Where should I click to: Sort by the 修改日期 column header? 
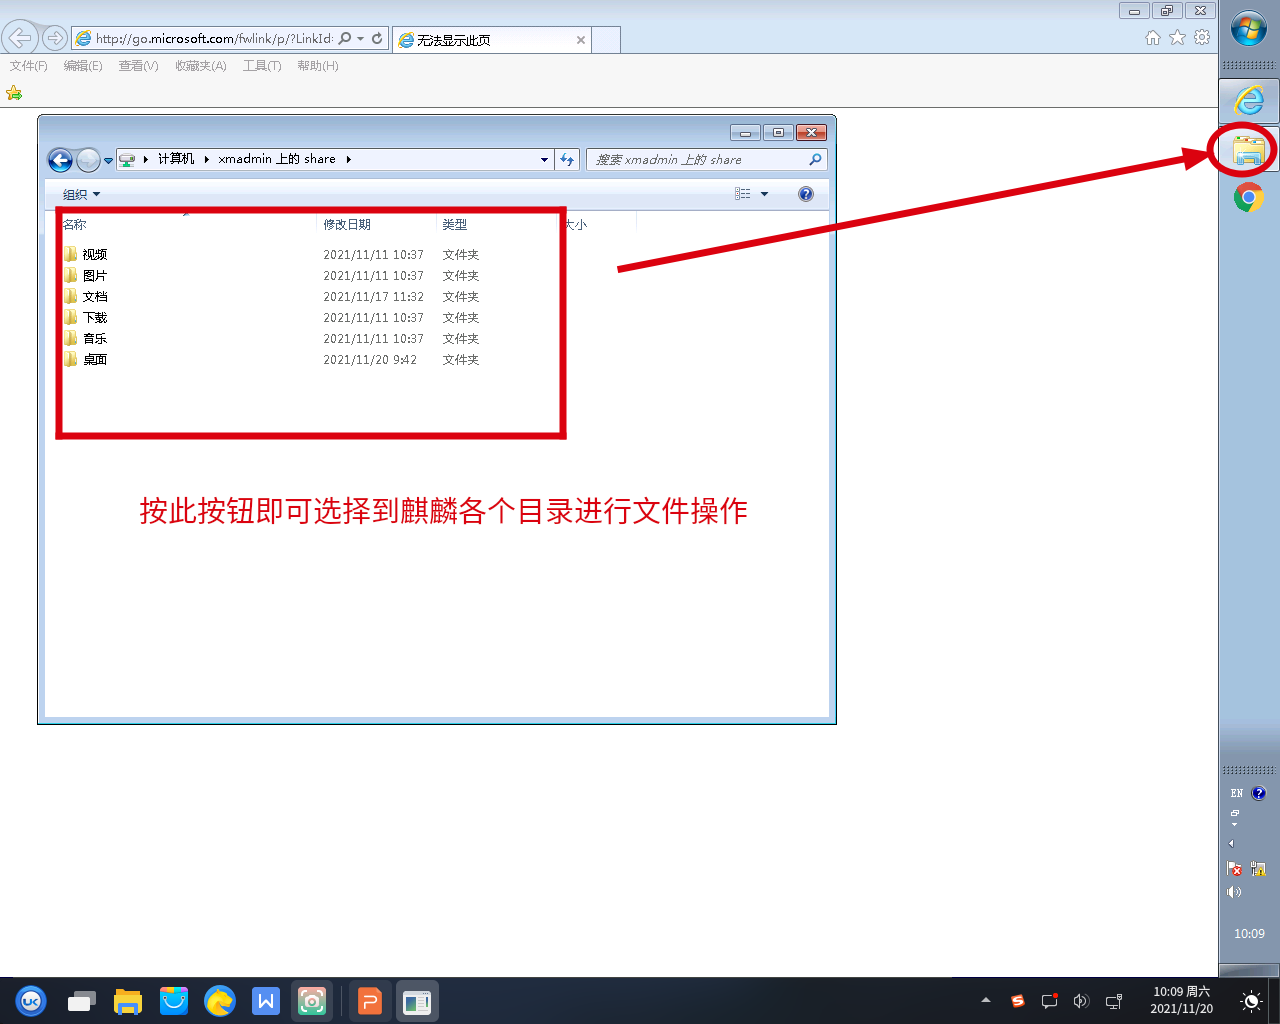click(377, 225)
